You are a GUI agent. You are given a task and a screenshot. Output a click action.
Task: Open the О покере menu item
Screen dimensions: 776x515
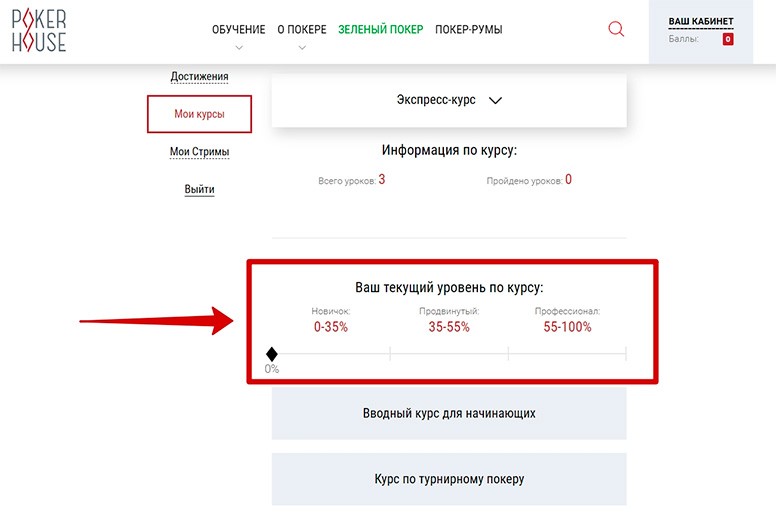click(302, 29)
